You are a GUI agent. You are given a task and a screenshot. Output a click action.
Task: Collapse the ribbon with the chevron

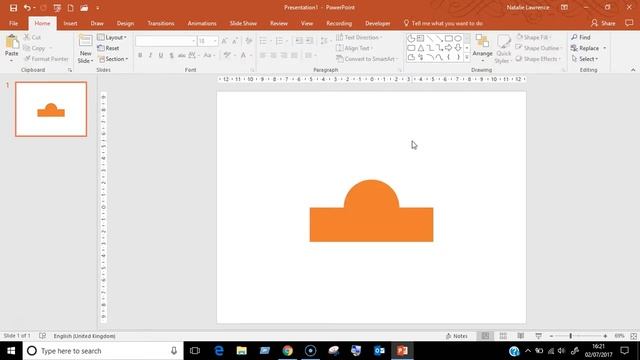633,70
